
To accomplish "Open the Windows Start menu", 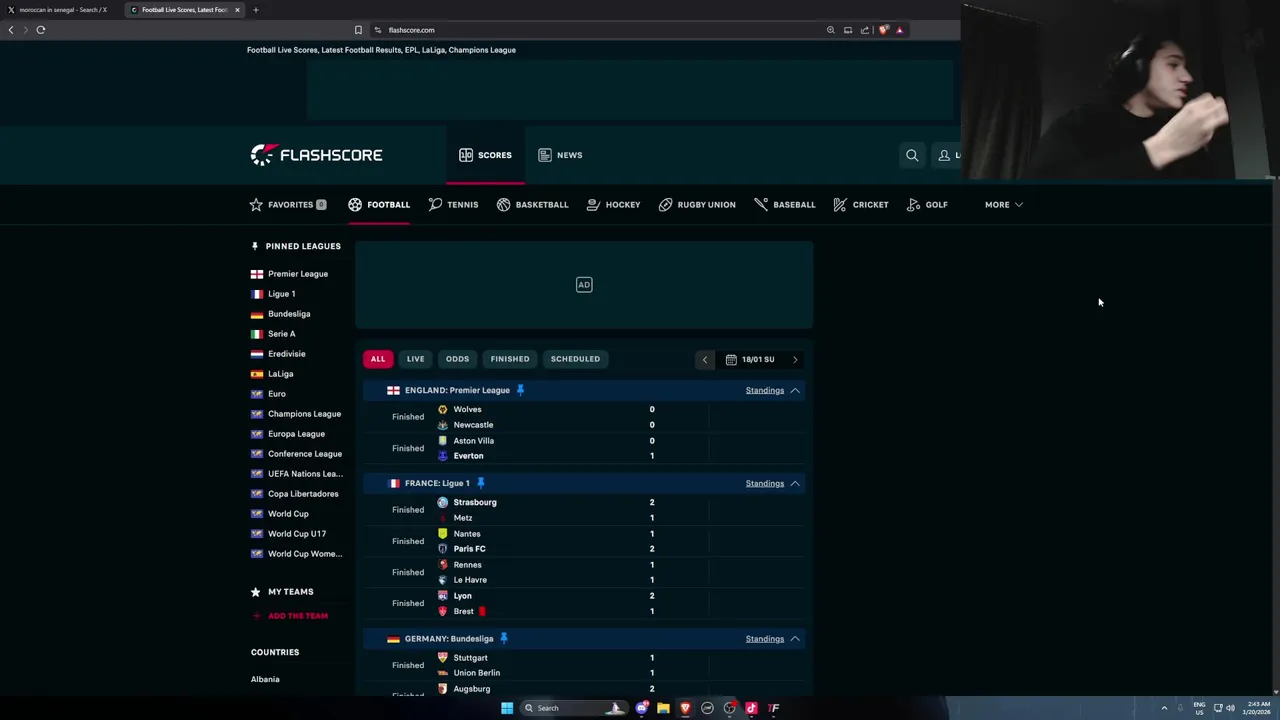I will point(507,708).
